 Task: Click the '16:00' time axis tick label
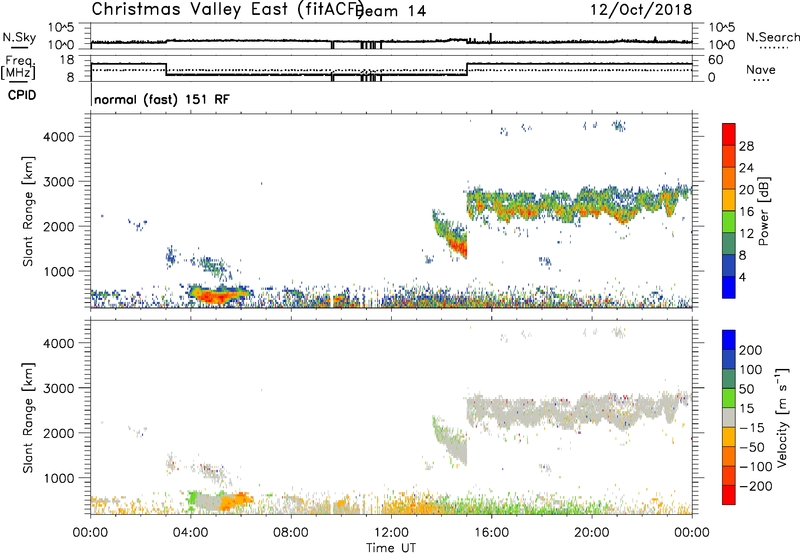click(491, 533)
